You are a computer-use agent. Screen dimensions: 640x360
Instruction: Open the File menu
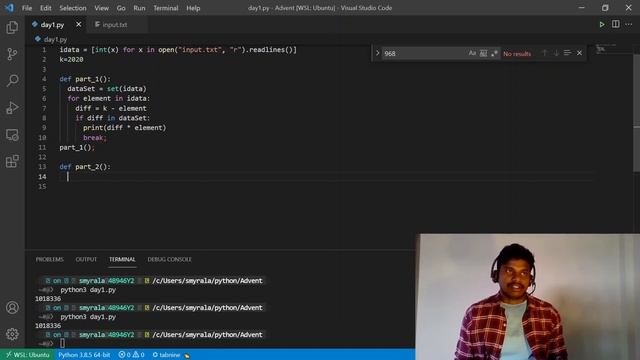click(x=27, y=8)
